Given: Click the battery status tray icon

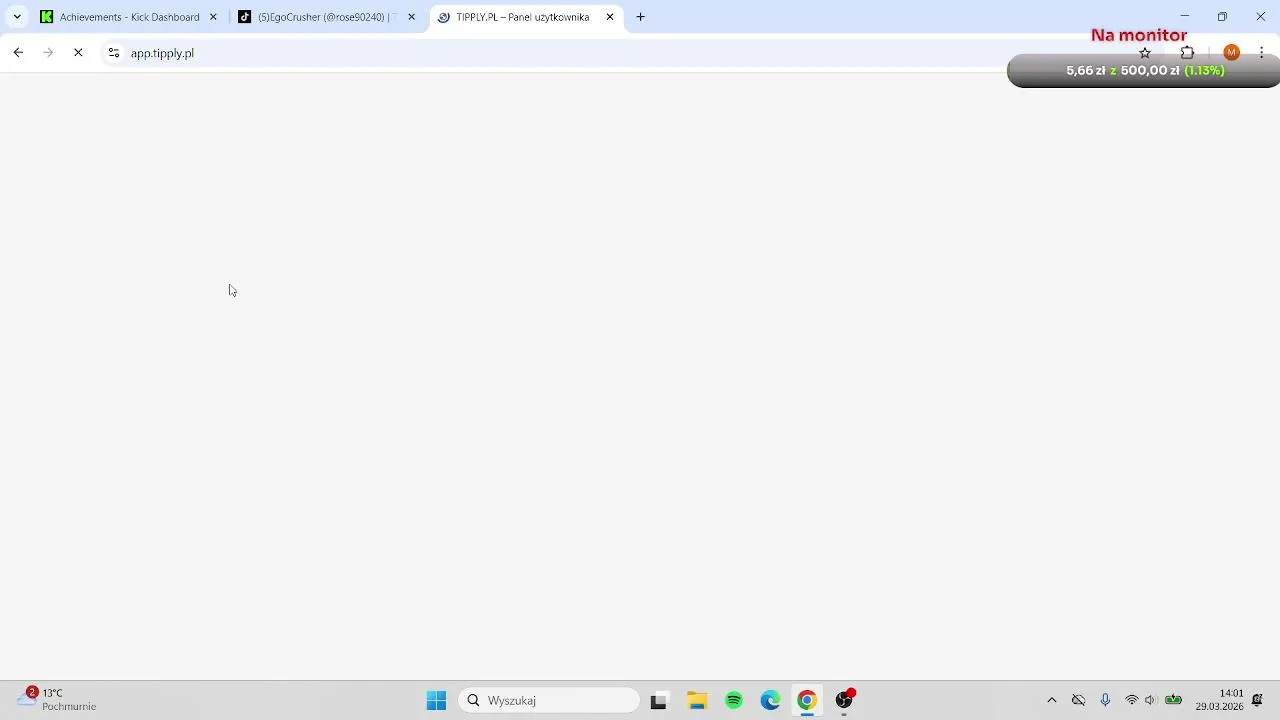Looking at the screenshot, I should (x=1174, y=701).
